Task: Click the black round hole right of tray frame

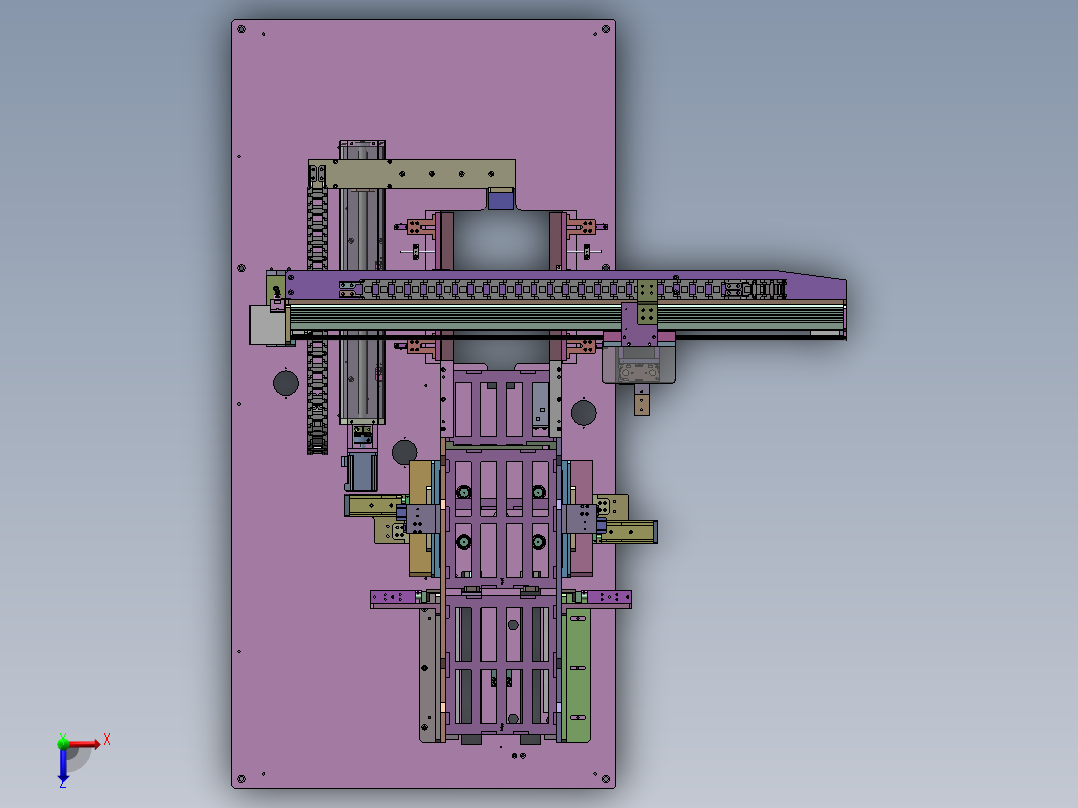Action: tap(584, 413)
